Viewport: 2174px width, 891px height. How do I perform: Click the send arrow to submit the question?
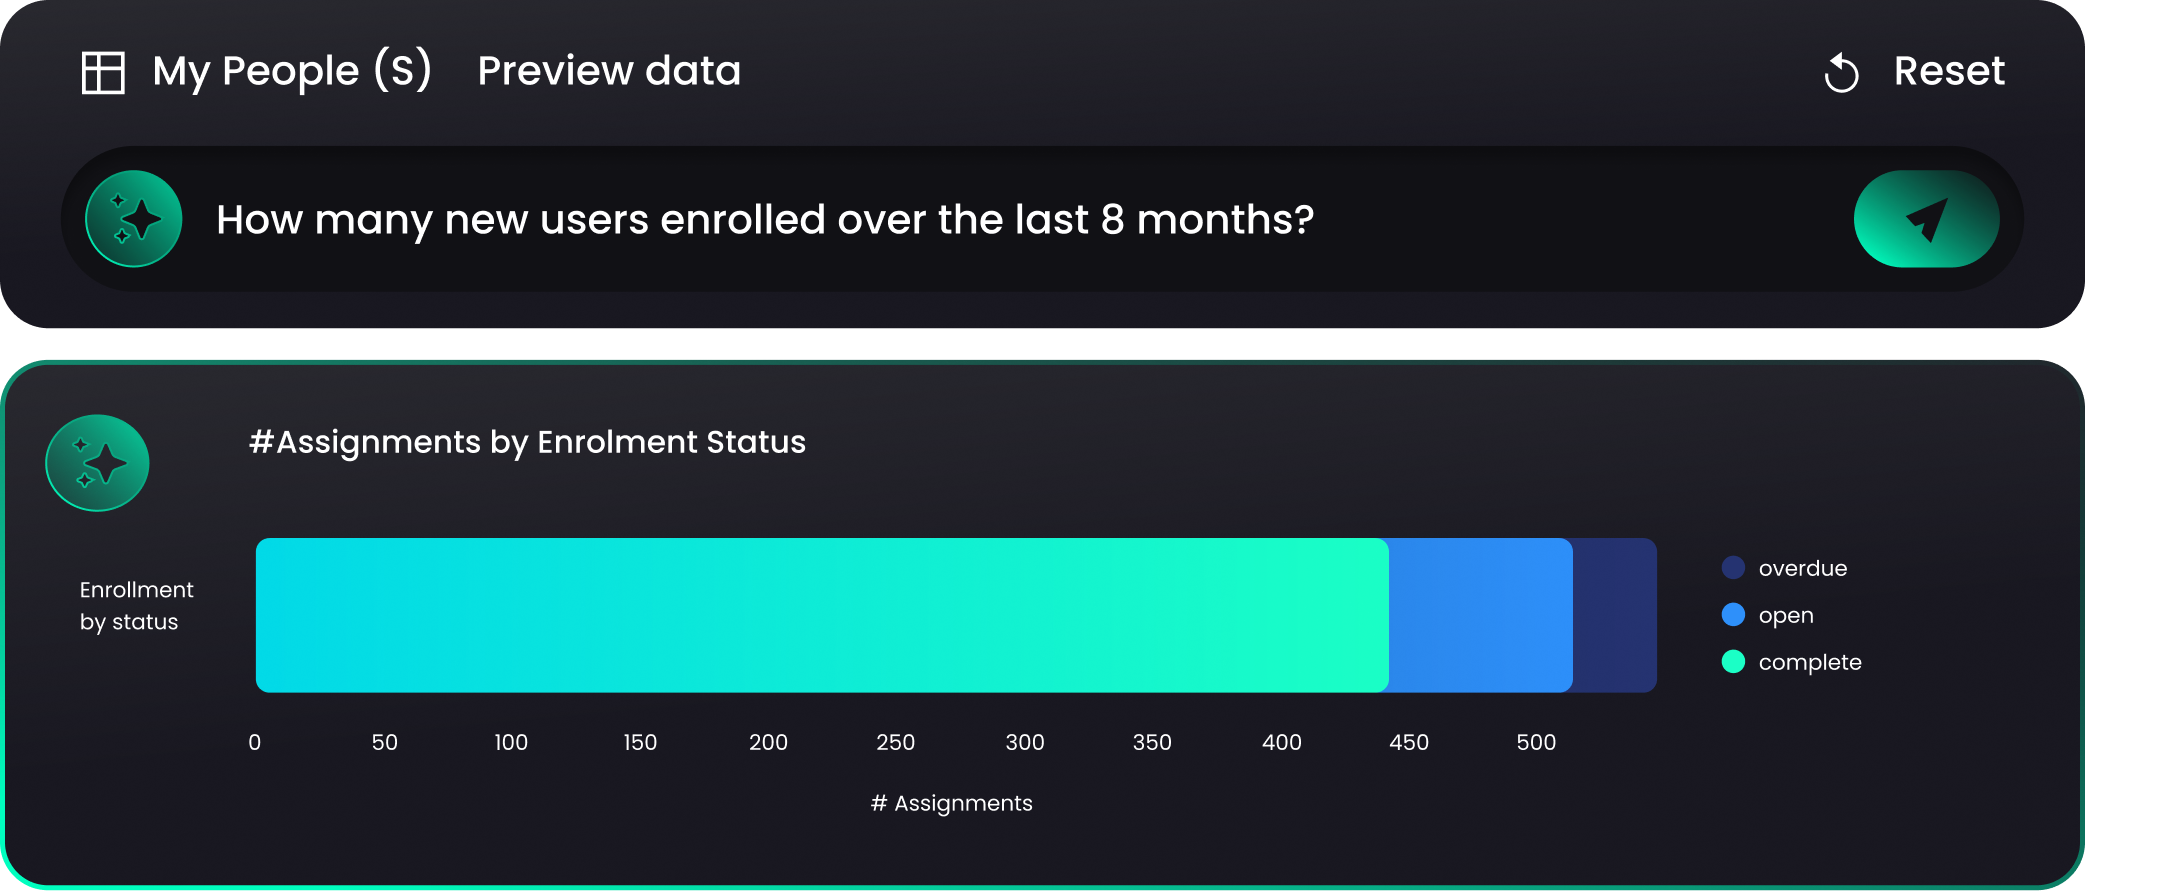(x=1925, y=219)
